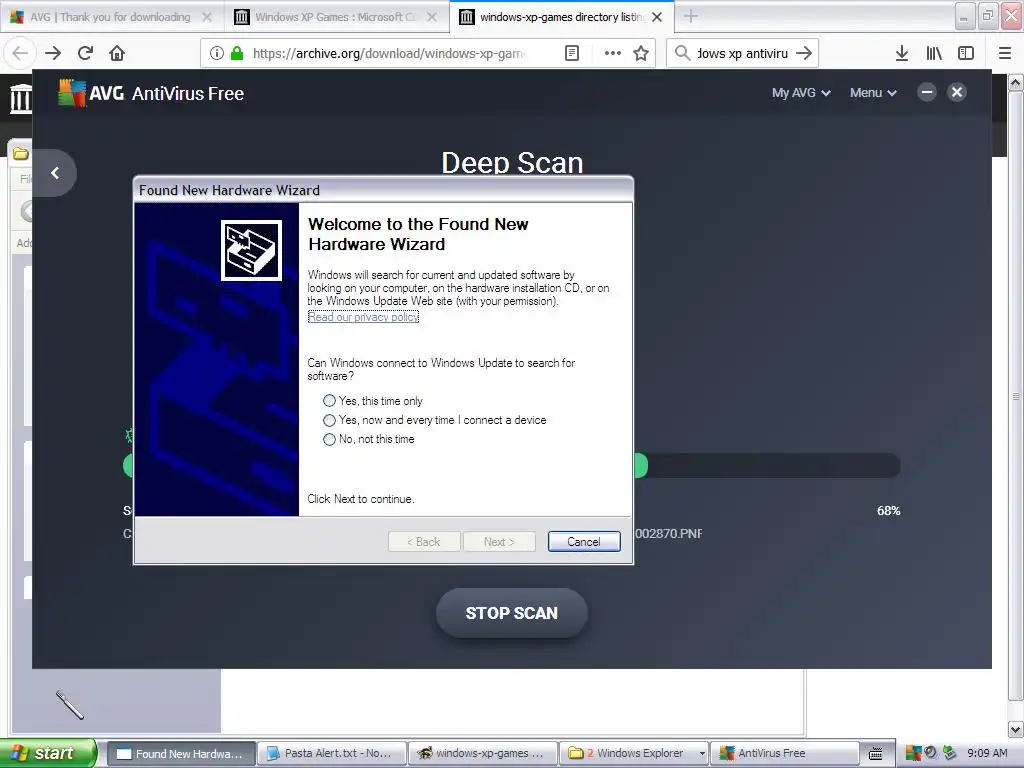This screenshot has height=768, width=1024.
Task: Submit search with the arrow button
Action: [804, 53]
